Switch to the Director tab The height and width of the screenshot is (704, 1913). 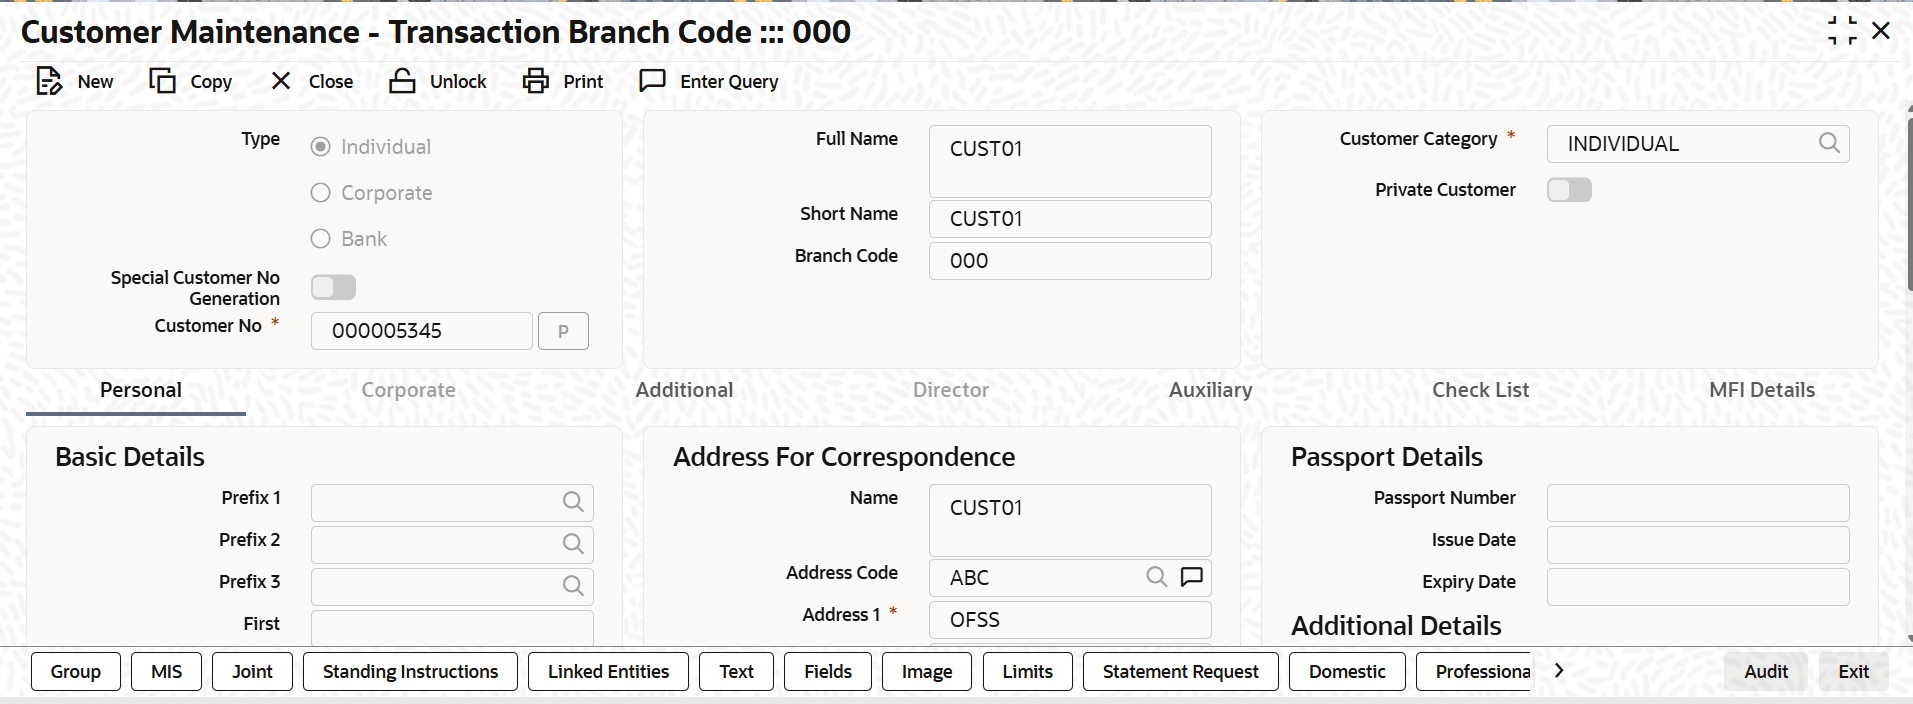[x=951, y=390]
